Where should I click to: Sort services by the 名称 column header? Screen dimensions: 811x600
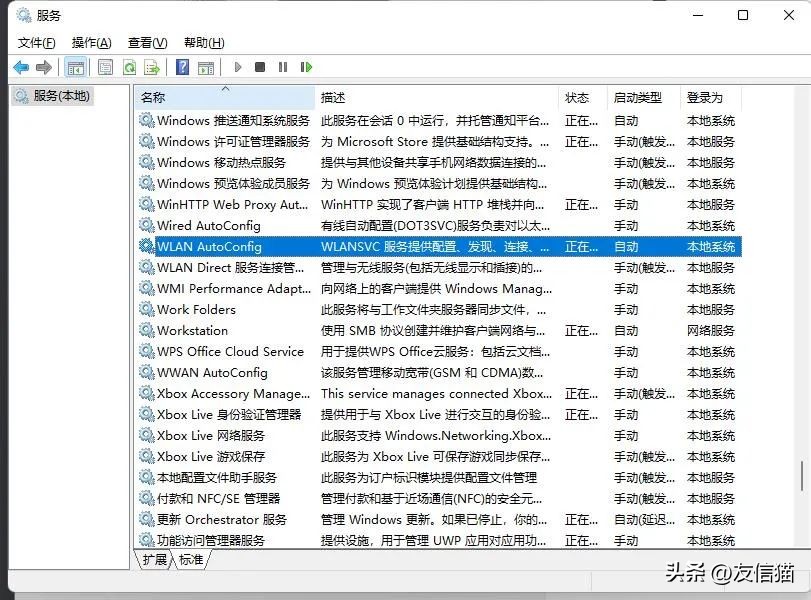tap(153, 97)
